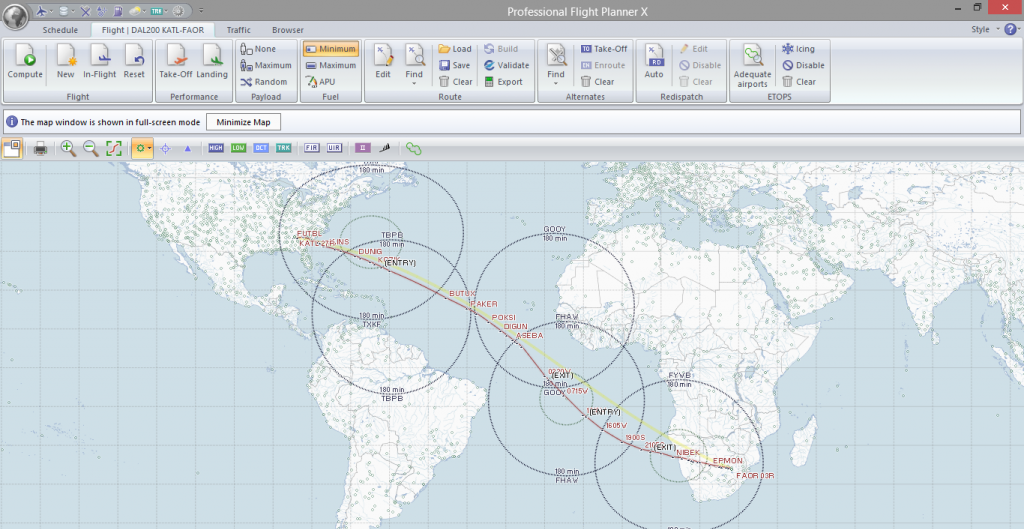Open ETOPS Adequate airports
Image resolution: width=1024 pixels, height=529 pixels.
click(x=752, y=65)
